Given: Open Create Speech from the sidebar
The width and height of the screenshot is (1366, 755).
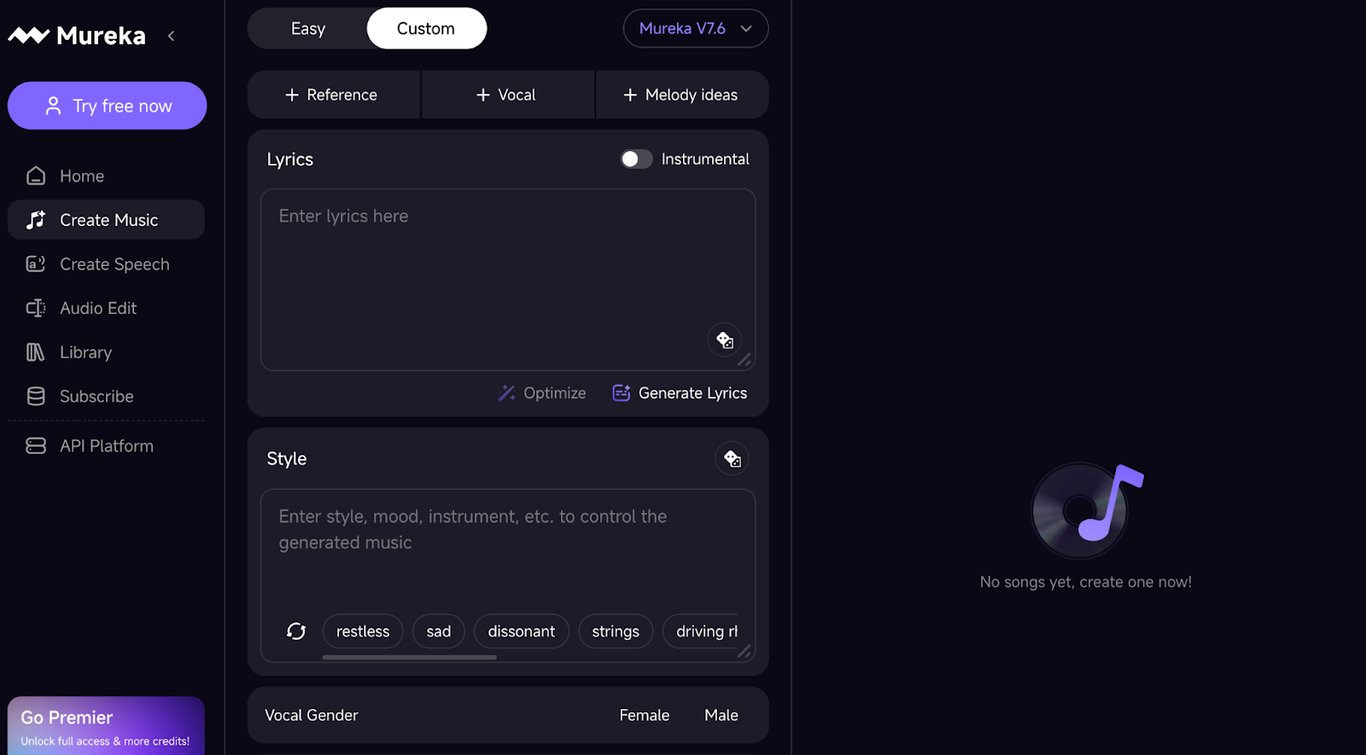Looking at the screenshot, I should tap(113, 263).
